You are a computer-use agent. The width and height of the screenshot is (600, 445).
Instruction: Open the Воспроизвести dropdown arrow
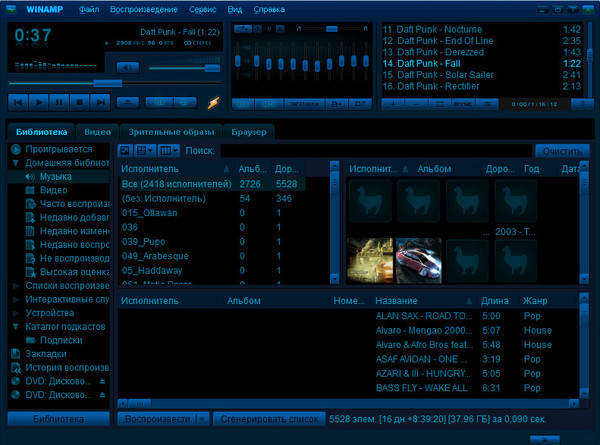click(202, 419)
